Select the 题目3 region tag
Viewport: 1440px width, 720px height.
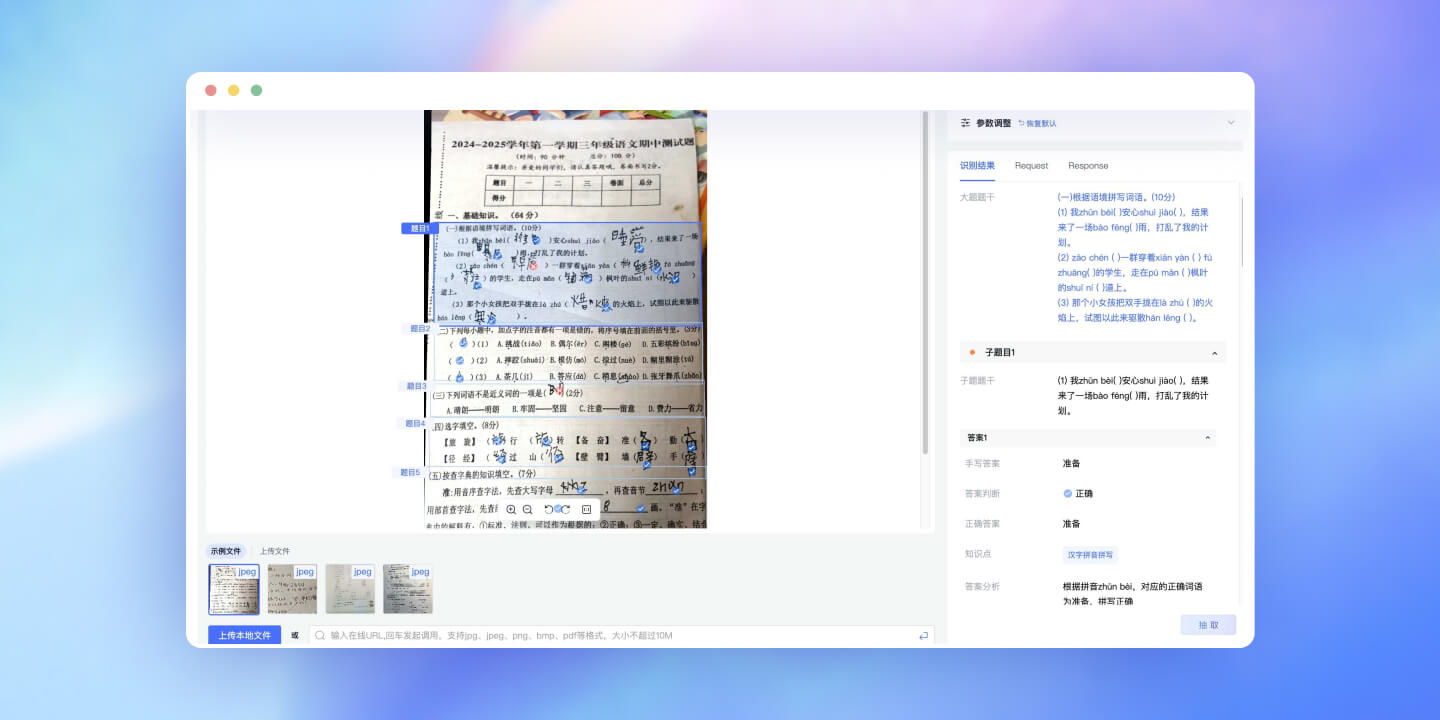coord(415,386)
